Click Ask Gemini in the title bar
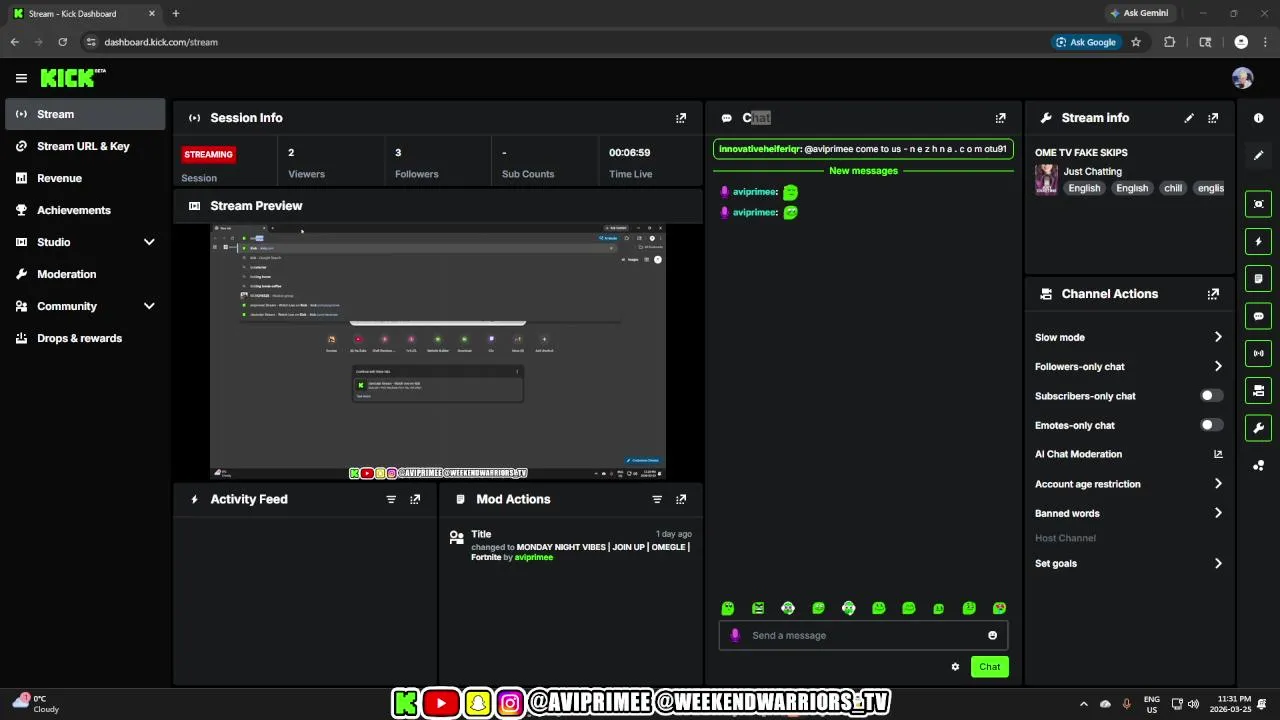The height and width of the screenshot is (720, 1280). click(x=1138, y=13)
